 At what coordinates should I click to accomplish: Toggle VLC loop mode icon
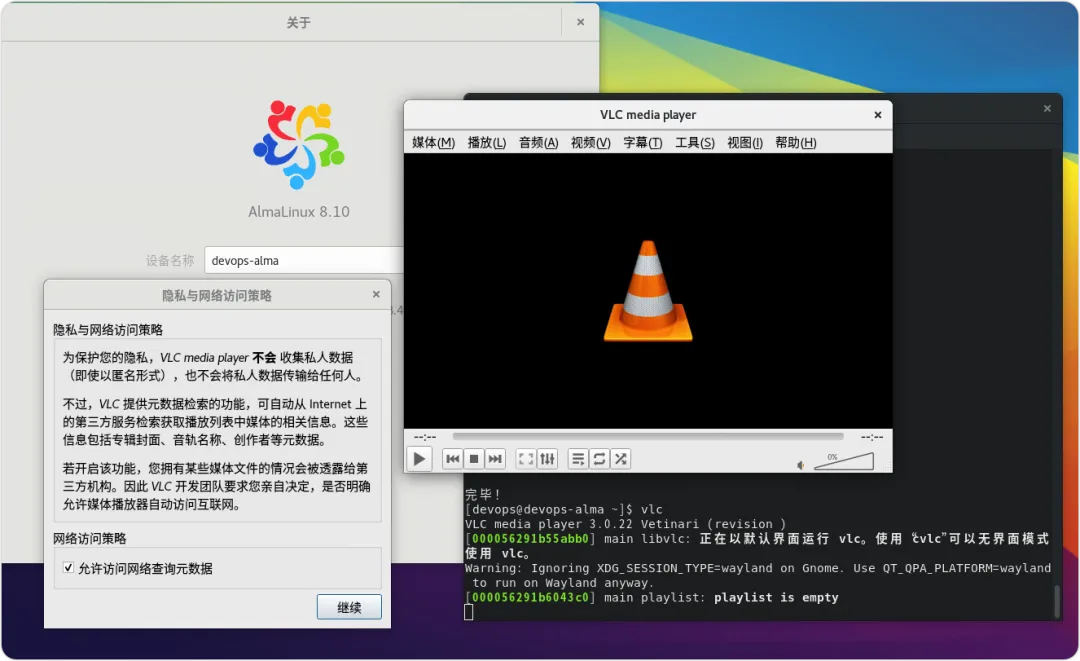click(599, 459)
